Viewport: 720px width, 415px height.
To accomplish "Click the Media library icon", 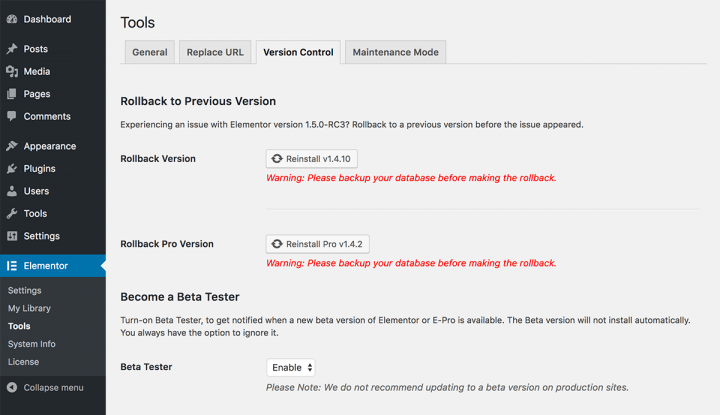I will coord(12,72).
